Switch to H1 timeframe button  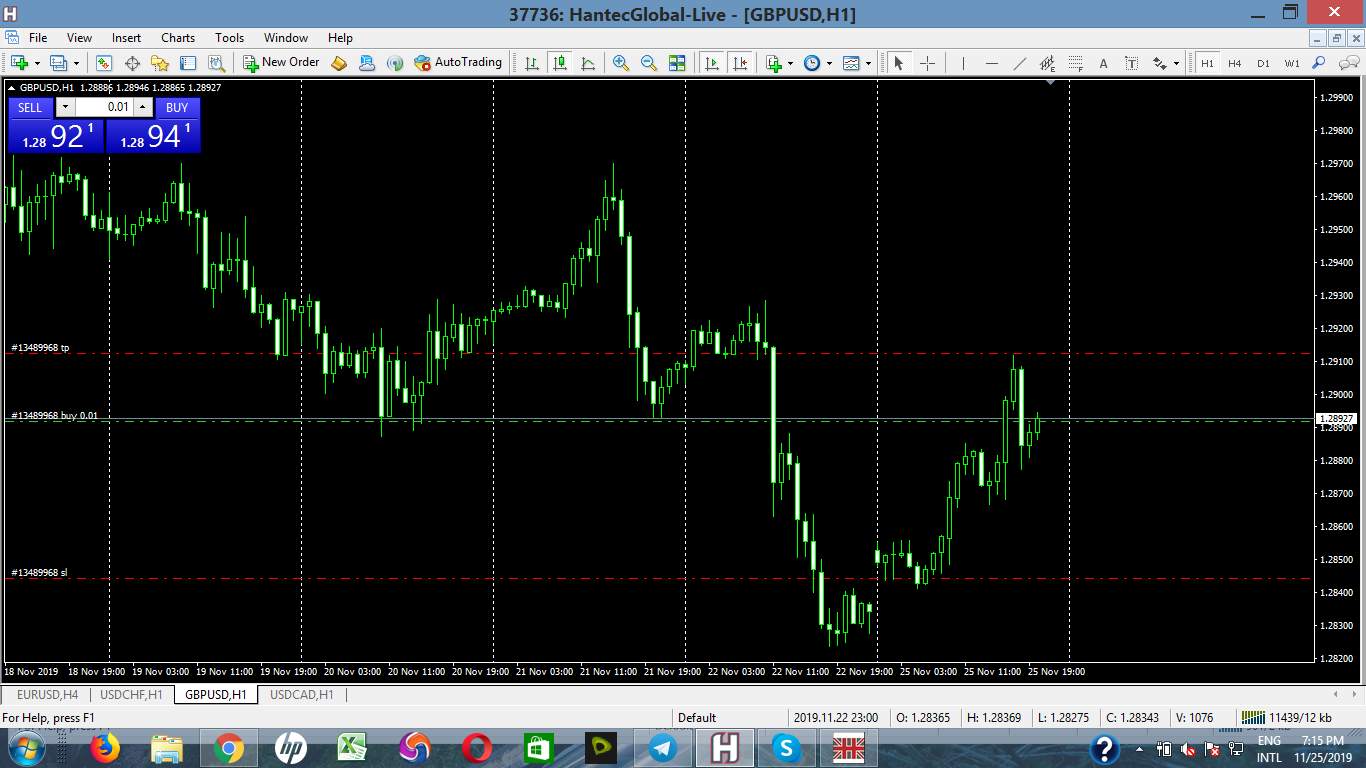[x=1207, y=63]
